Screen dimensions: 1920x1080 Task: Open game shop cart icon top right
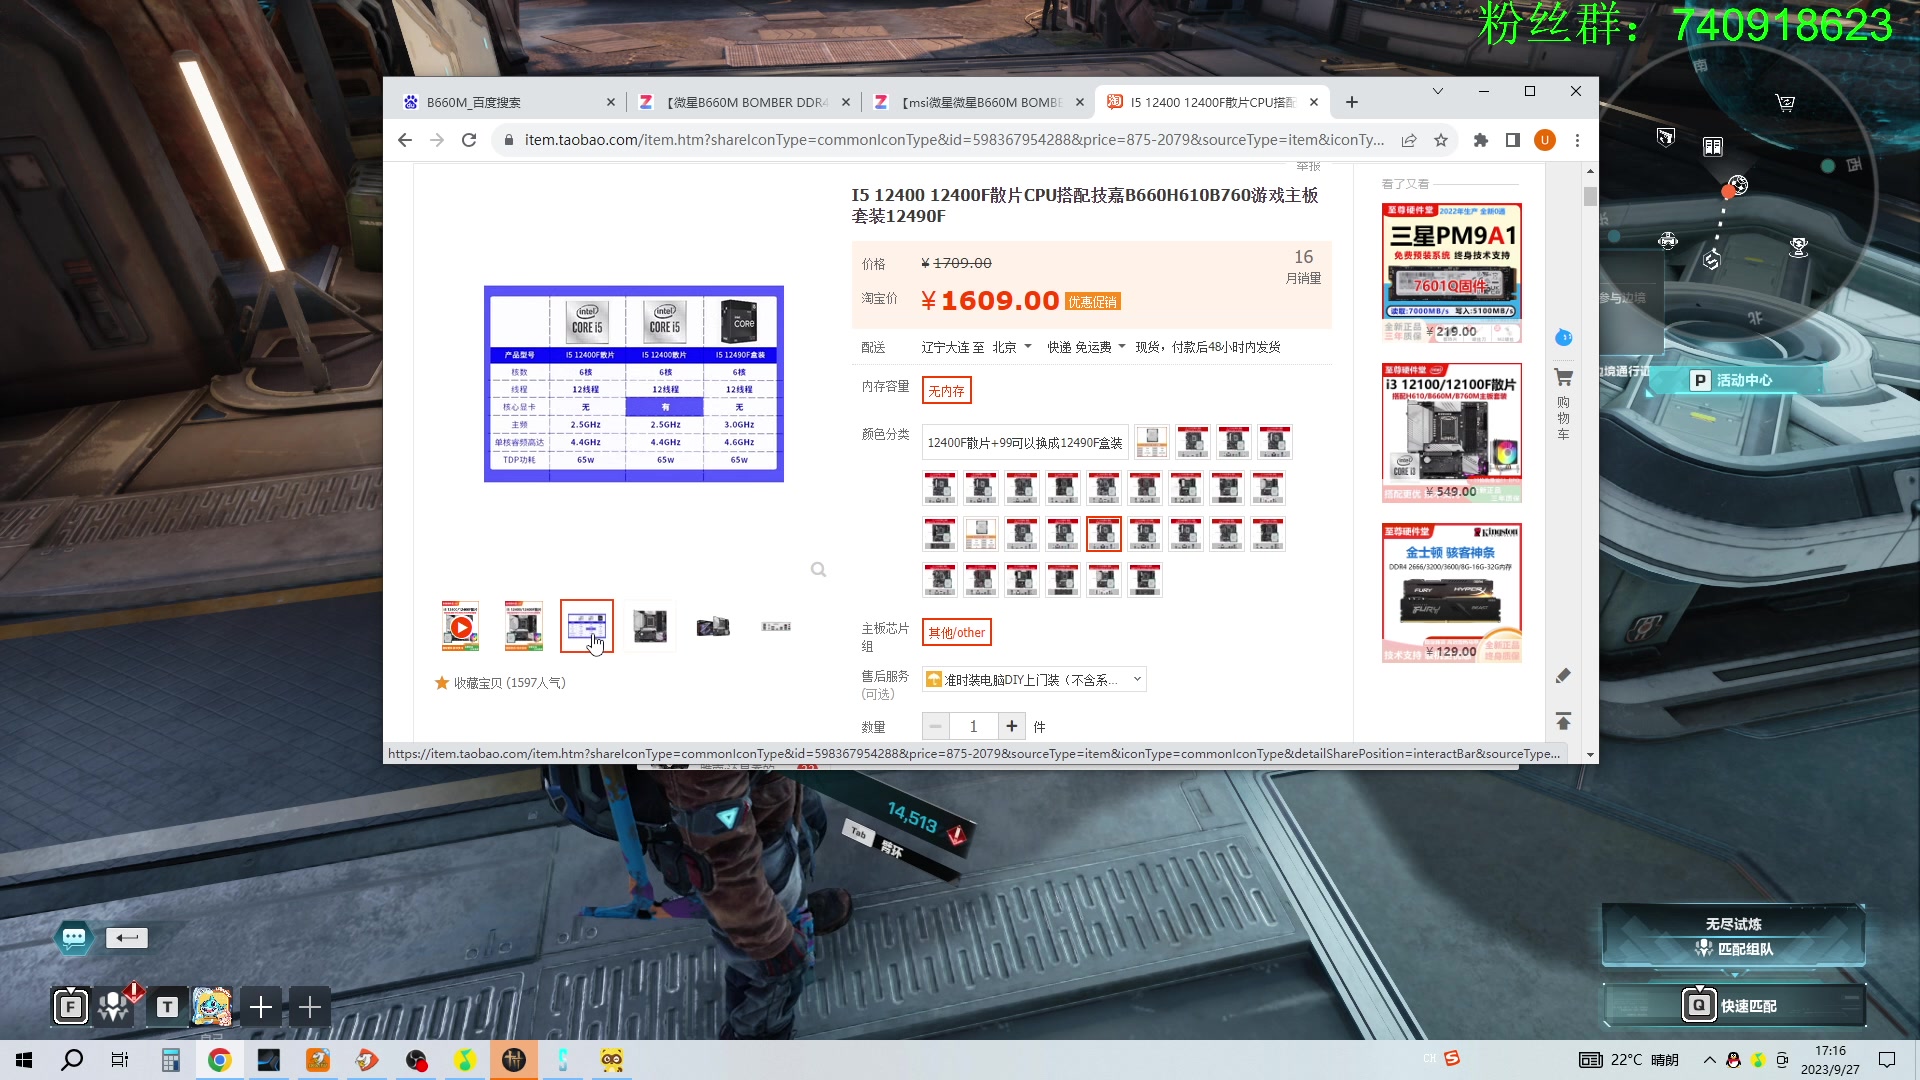click(1785, 102)
